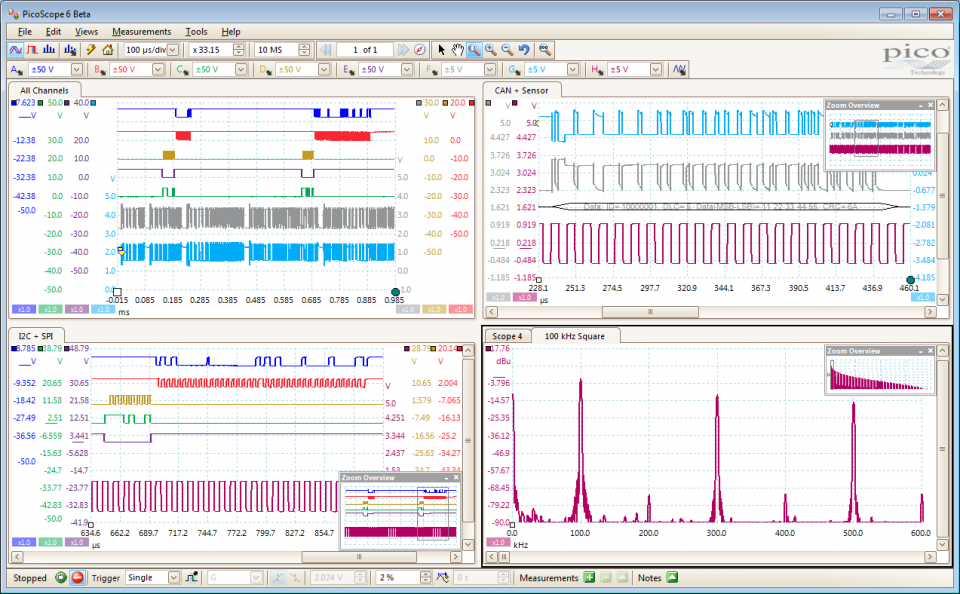Click the I2C + SPI horizontal scrollbar thumb

[359, 557]
